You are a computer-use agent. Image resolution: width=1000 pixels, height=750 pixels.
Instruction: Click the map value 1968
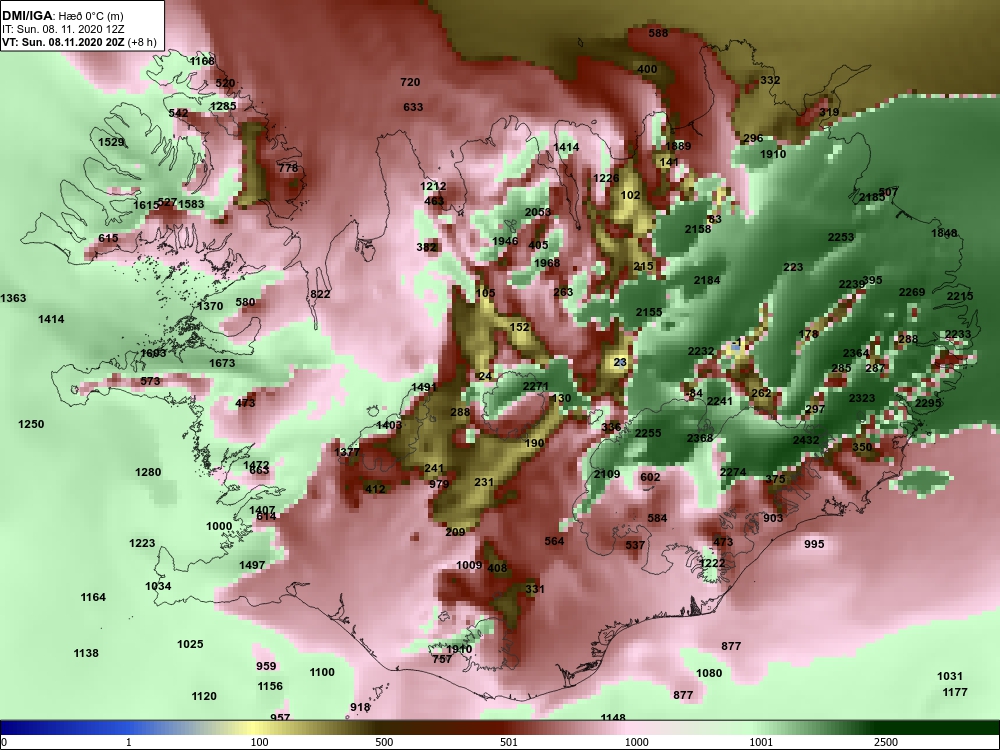tap(547, 263)
